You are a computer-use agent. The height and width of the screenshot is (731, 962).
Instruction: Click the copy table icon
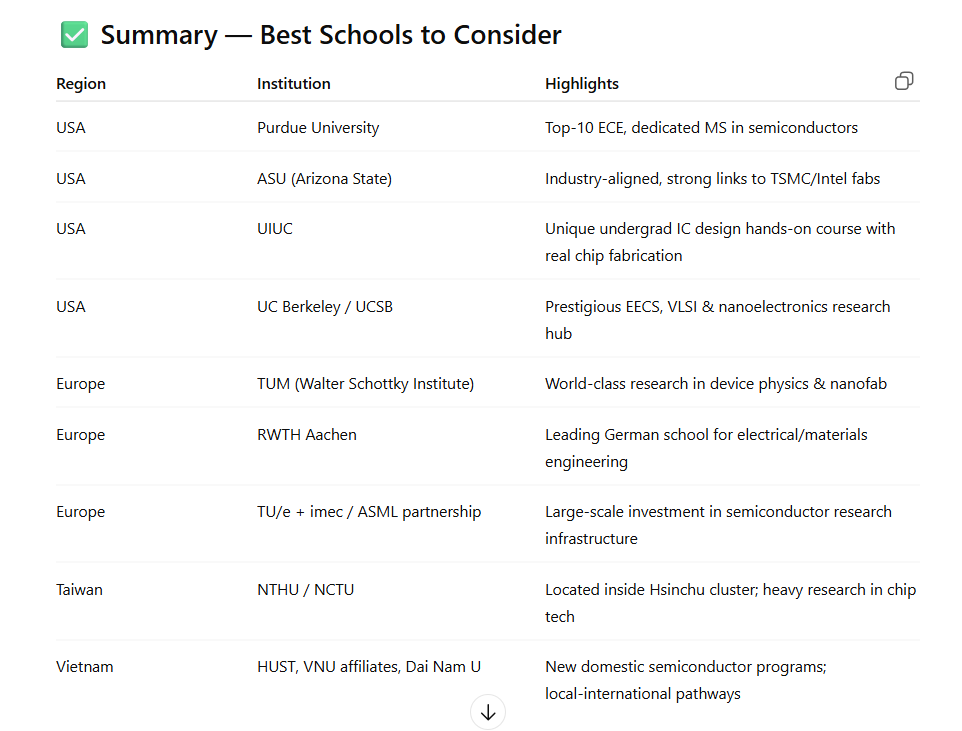904,82
